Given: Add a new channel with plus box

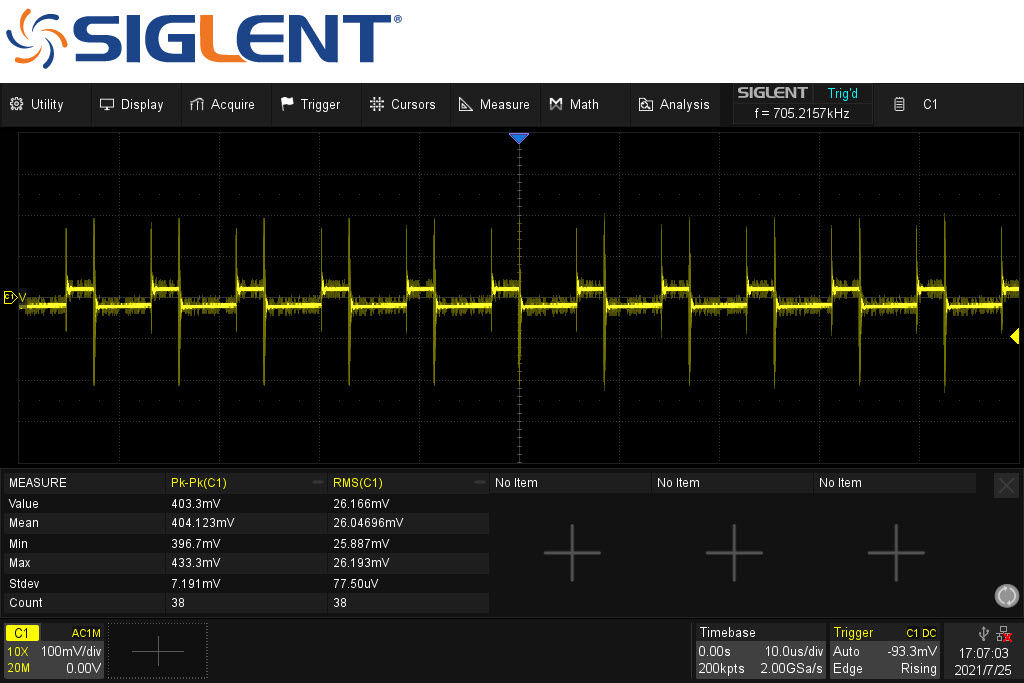Looking at the screenshot, I should 158,650.
